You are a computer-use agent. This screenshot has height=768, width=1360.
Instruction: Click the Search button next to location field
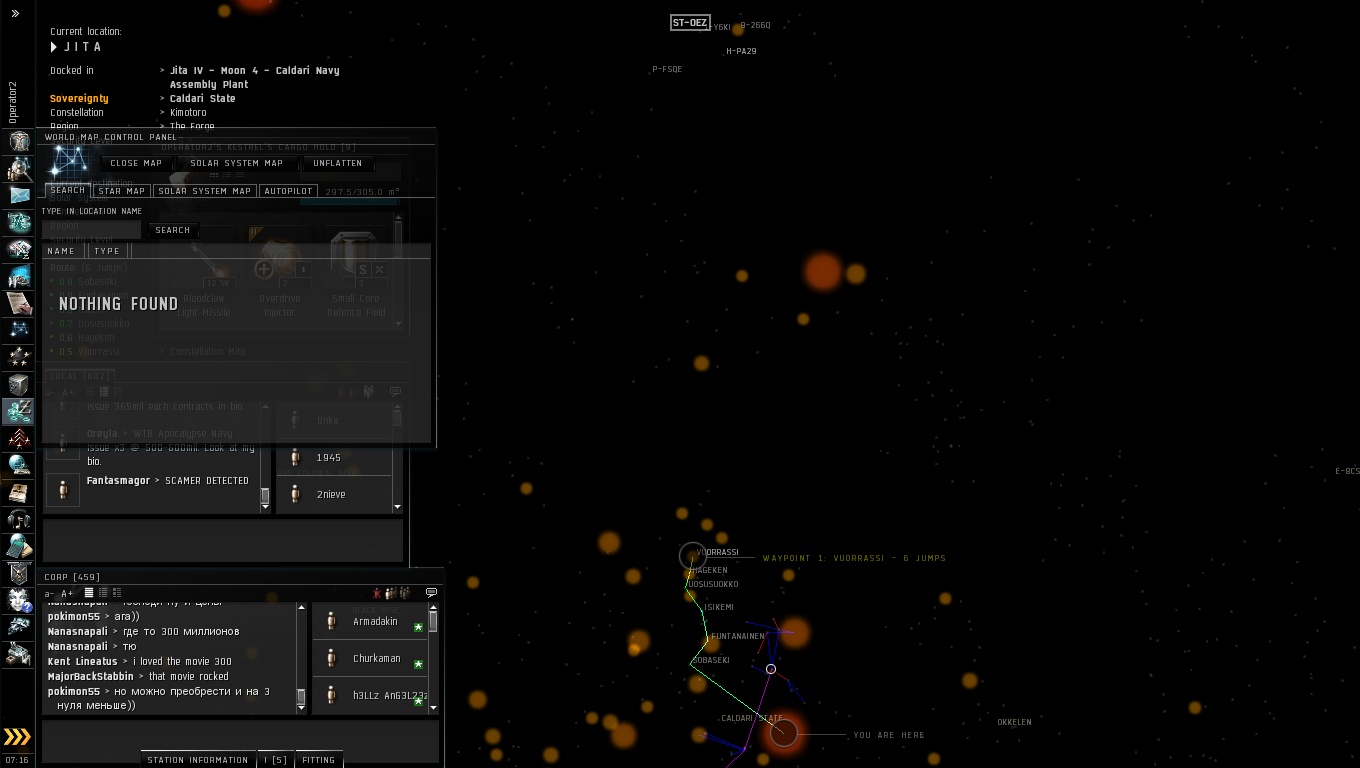tap(173, 230)
